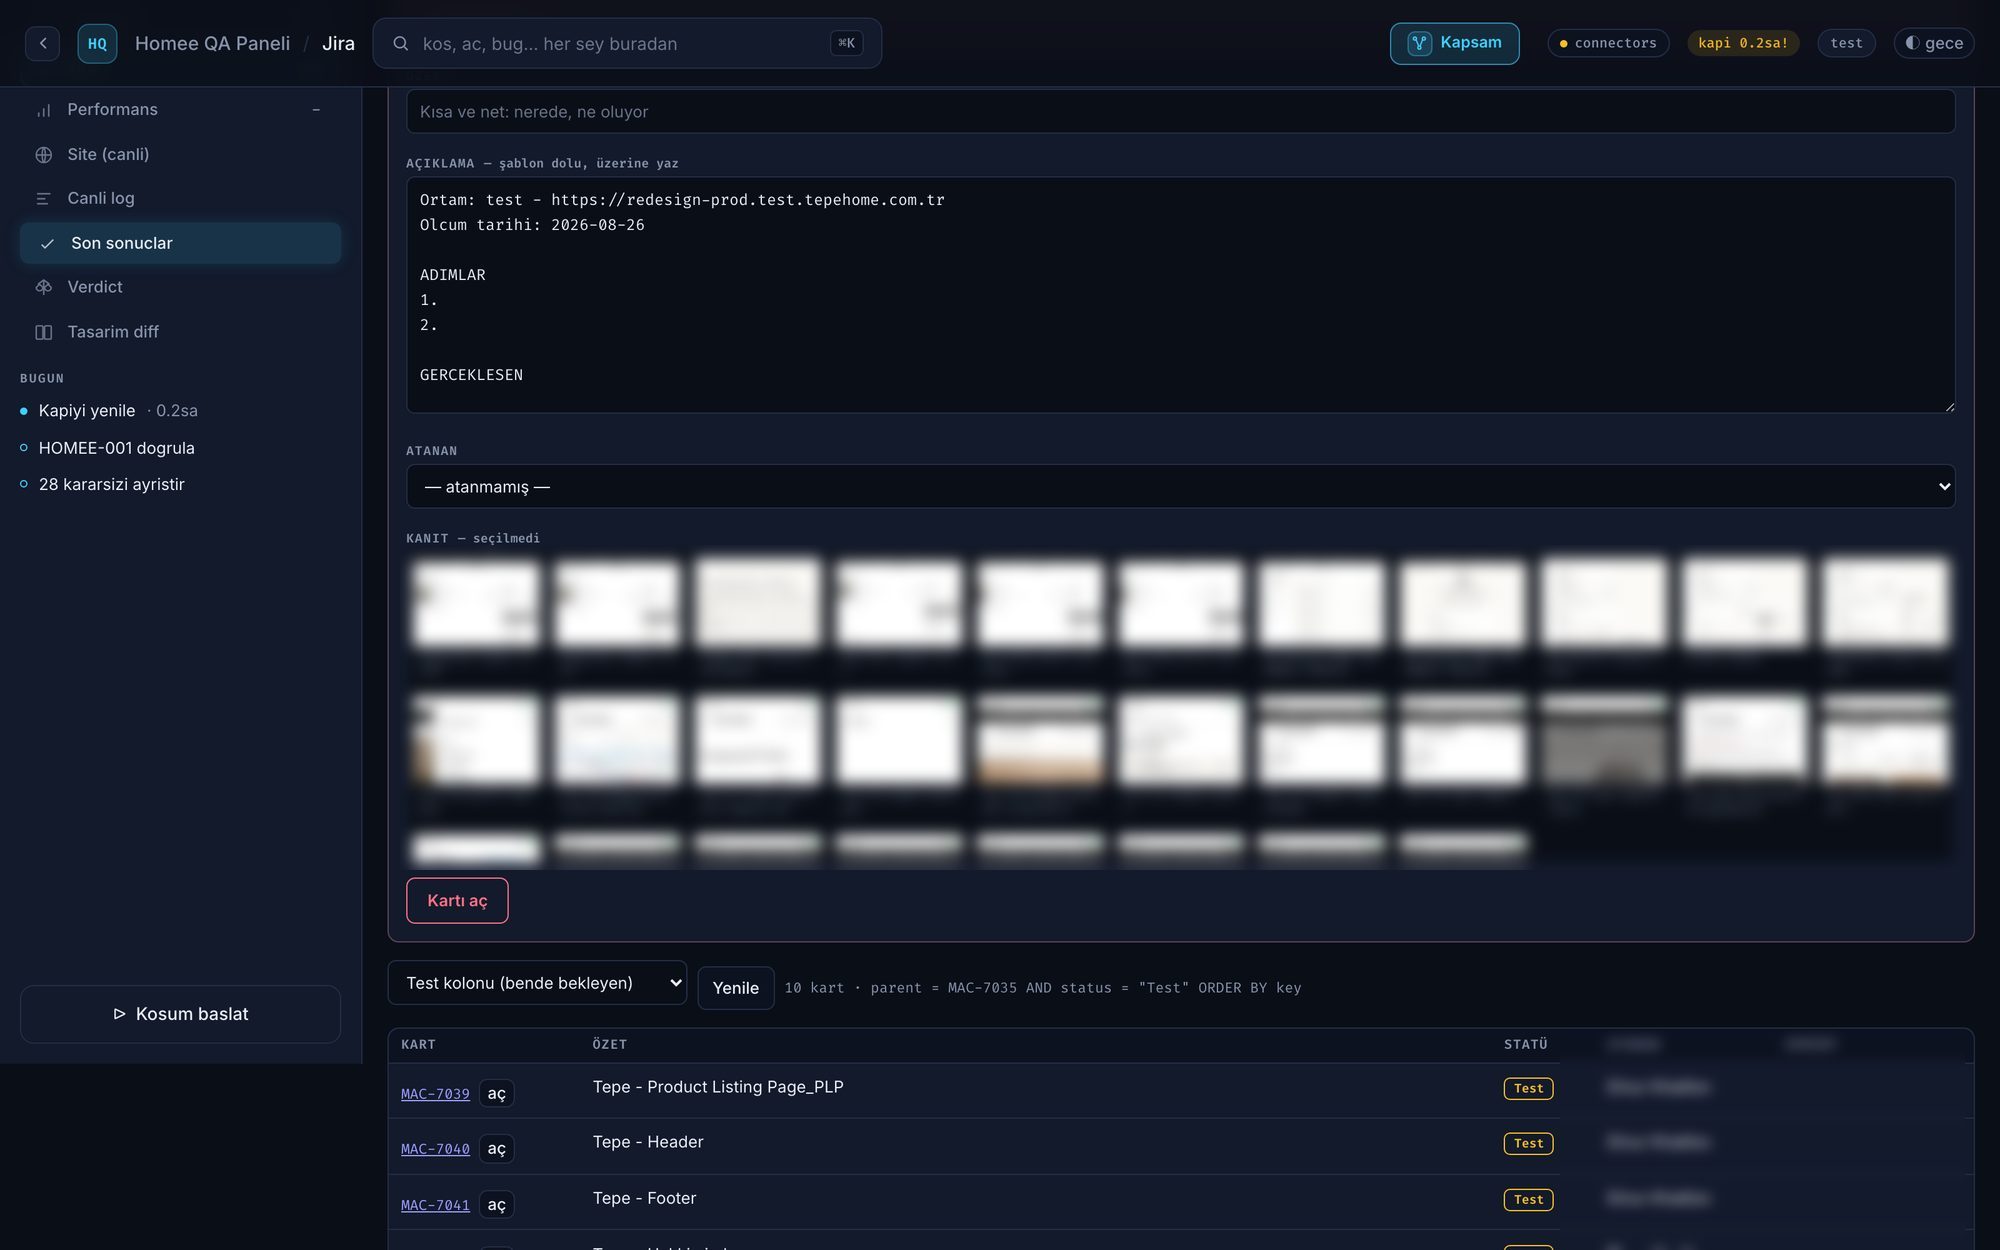This screenshot has height=1250, width=2000.
Task: Click into the Açıklama description textarea
Action: (1180, 295)
